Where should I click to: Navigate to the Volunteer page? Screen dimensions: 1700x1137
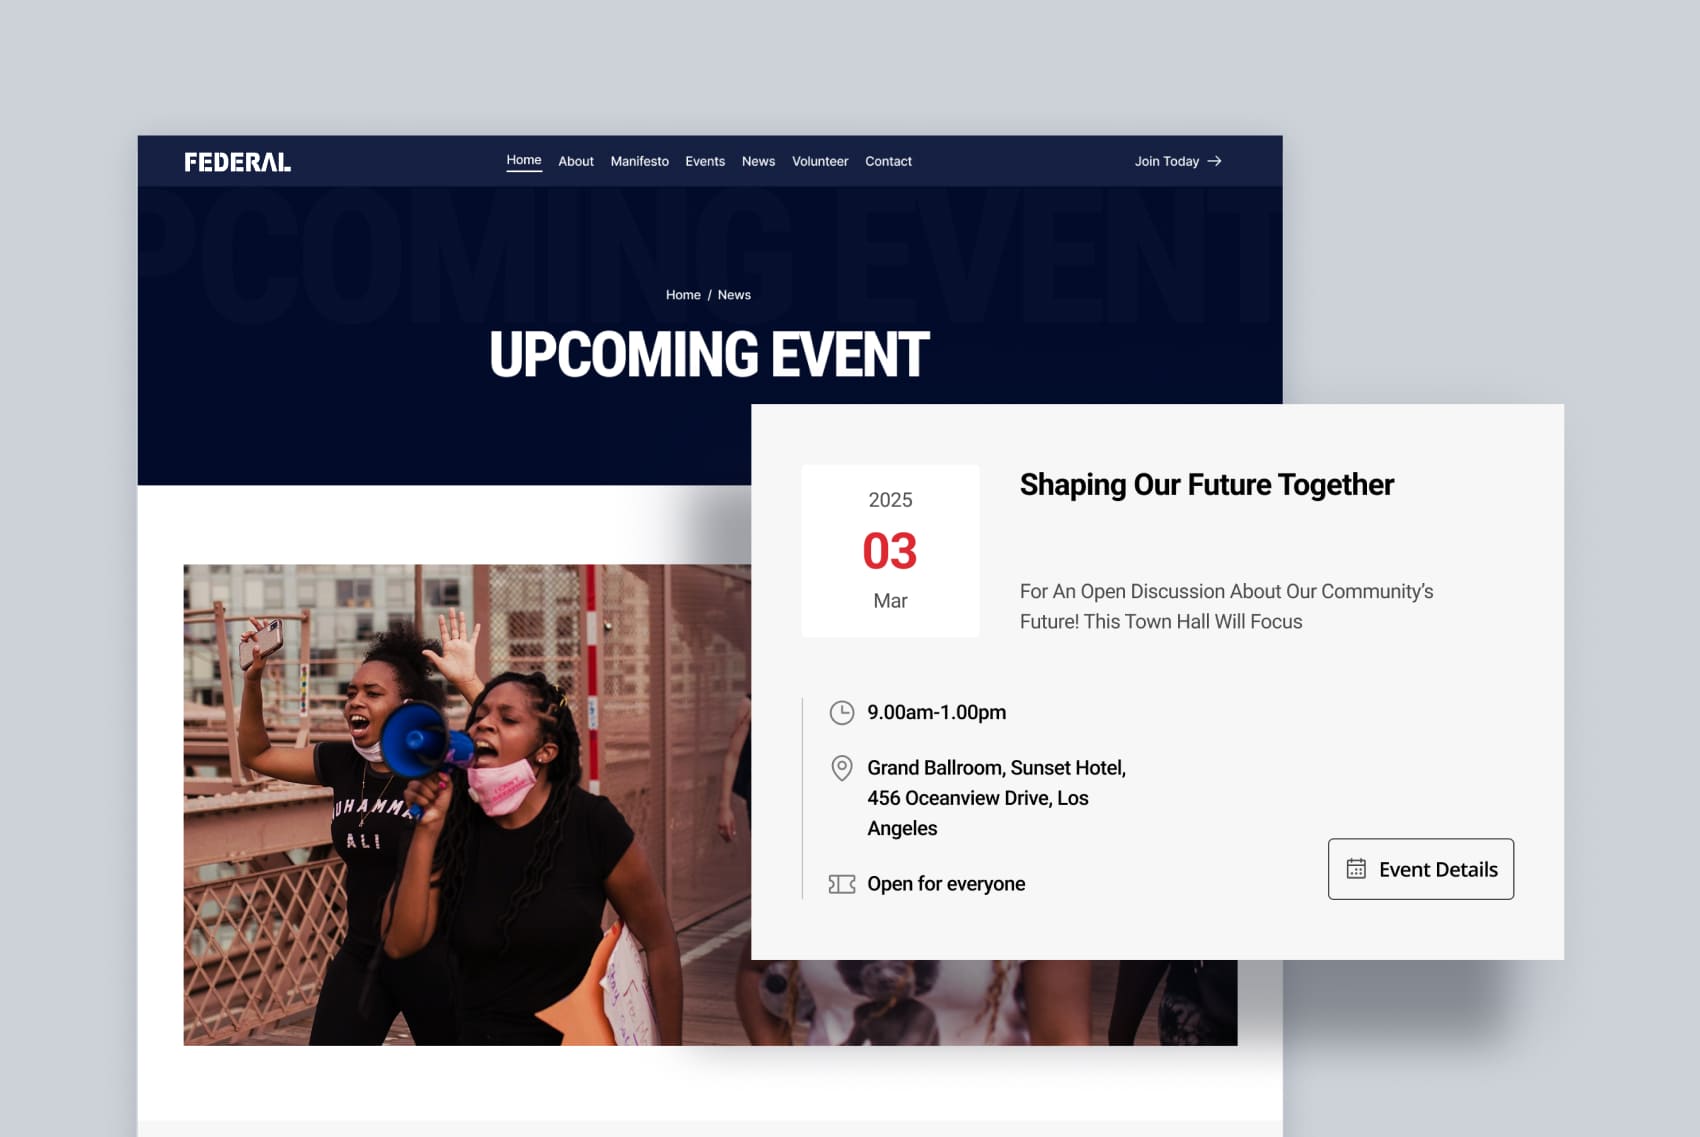click(x=820, y=161)
